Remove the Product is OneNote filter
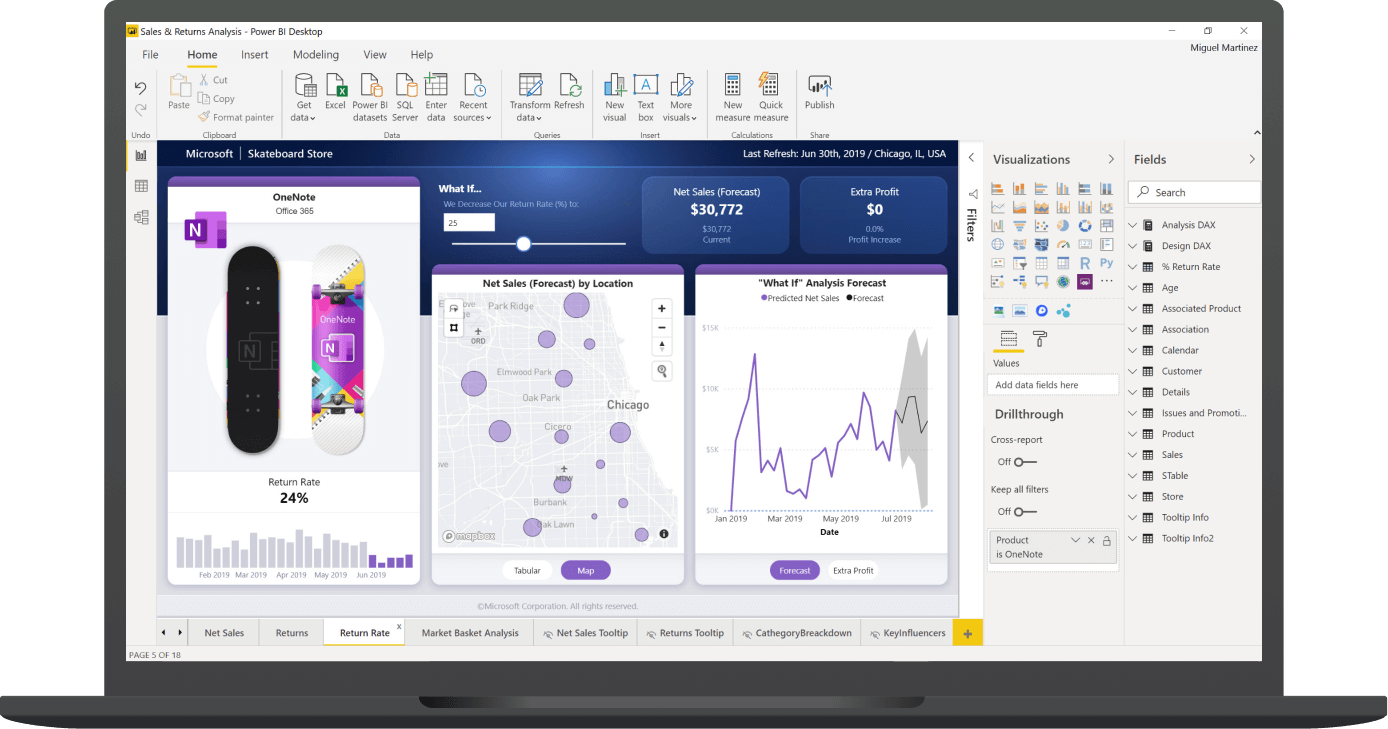The width and height of the screenshot is (1388, 729). pyautogui.click(x=1091, y=541)
